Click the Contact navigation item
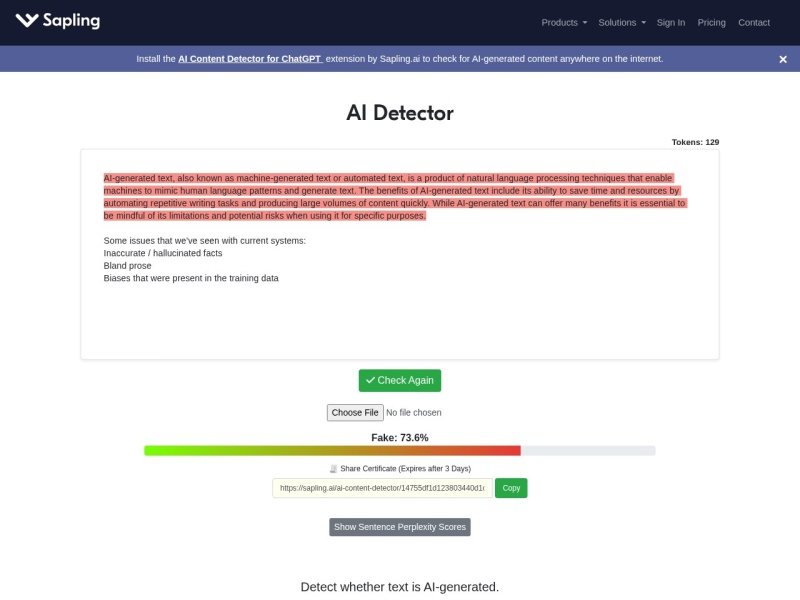The height and width of the screenshot is (600, 800). [x=754, y=22]
